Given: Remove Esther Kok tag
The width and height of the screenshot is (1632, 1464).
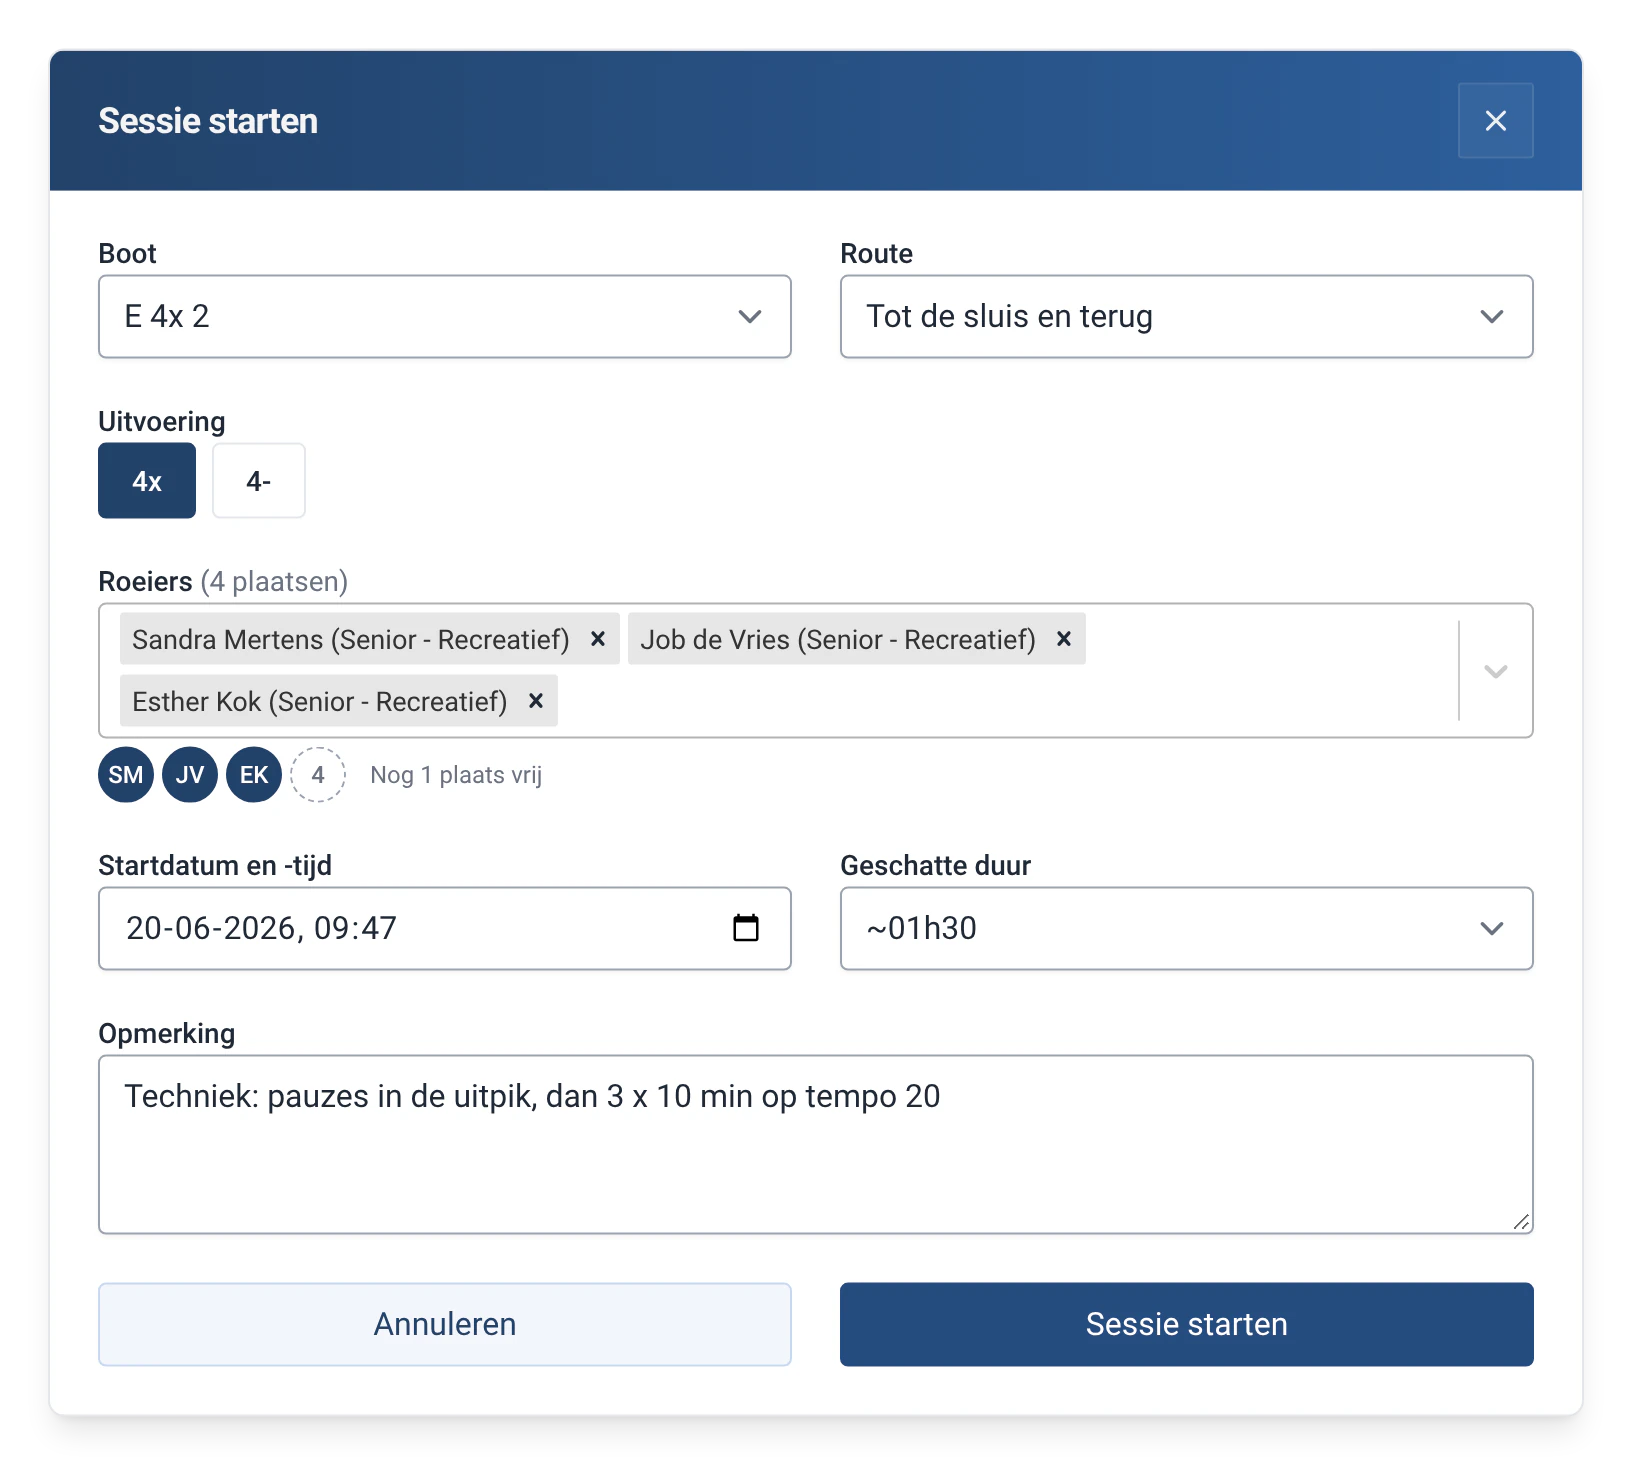Looking at the screenshot, I should pos(536,701).
